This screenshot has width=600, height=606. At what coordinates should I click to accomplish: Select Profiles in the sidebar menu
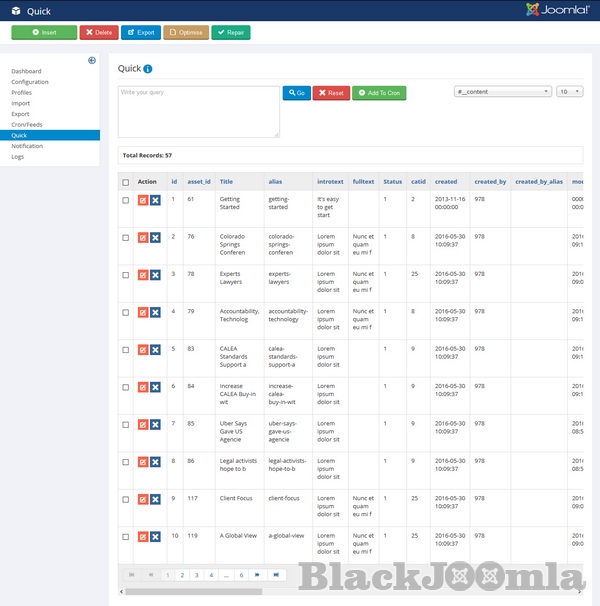point(22,93)
